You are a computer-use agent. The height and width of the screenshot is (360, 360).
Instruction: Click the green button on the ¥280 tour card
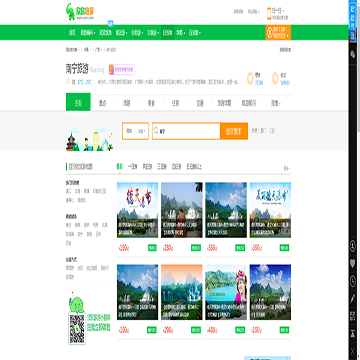[x=196, y=248]
